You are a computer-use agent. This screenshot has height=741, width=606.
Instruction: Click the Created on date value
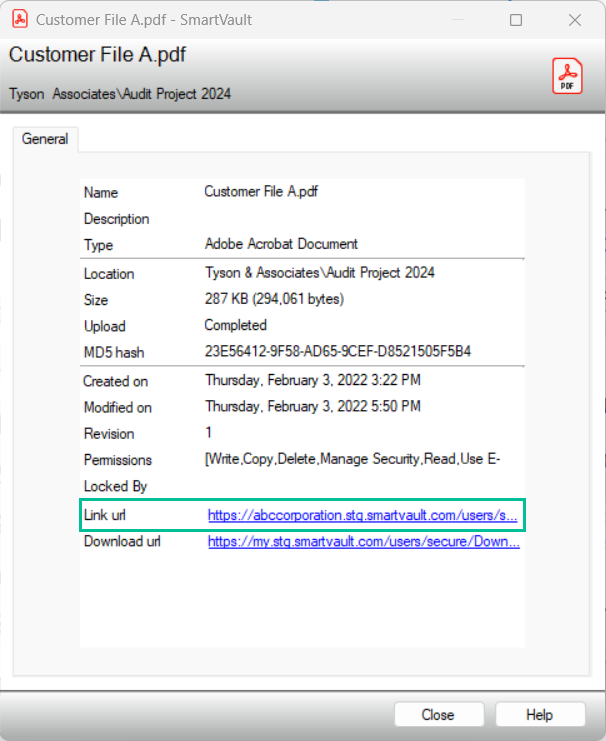(312, 380)
